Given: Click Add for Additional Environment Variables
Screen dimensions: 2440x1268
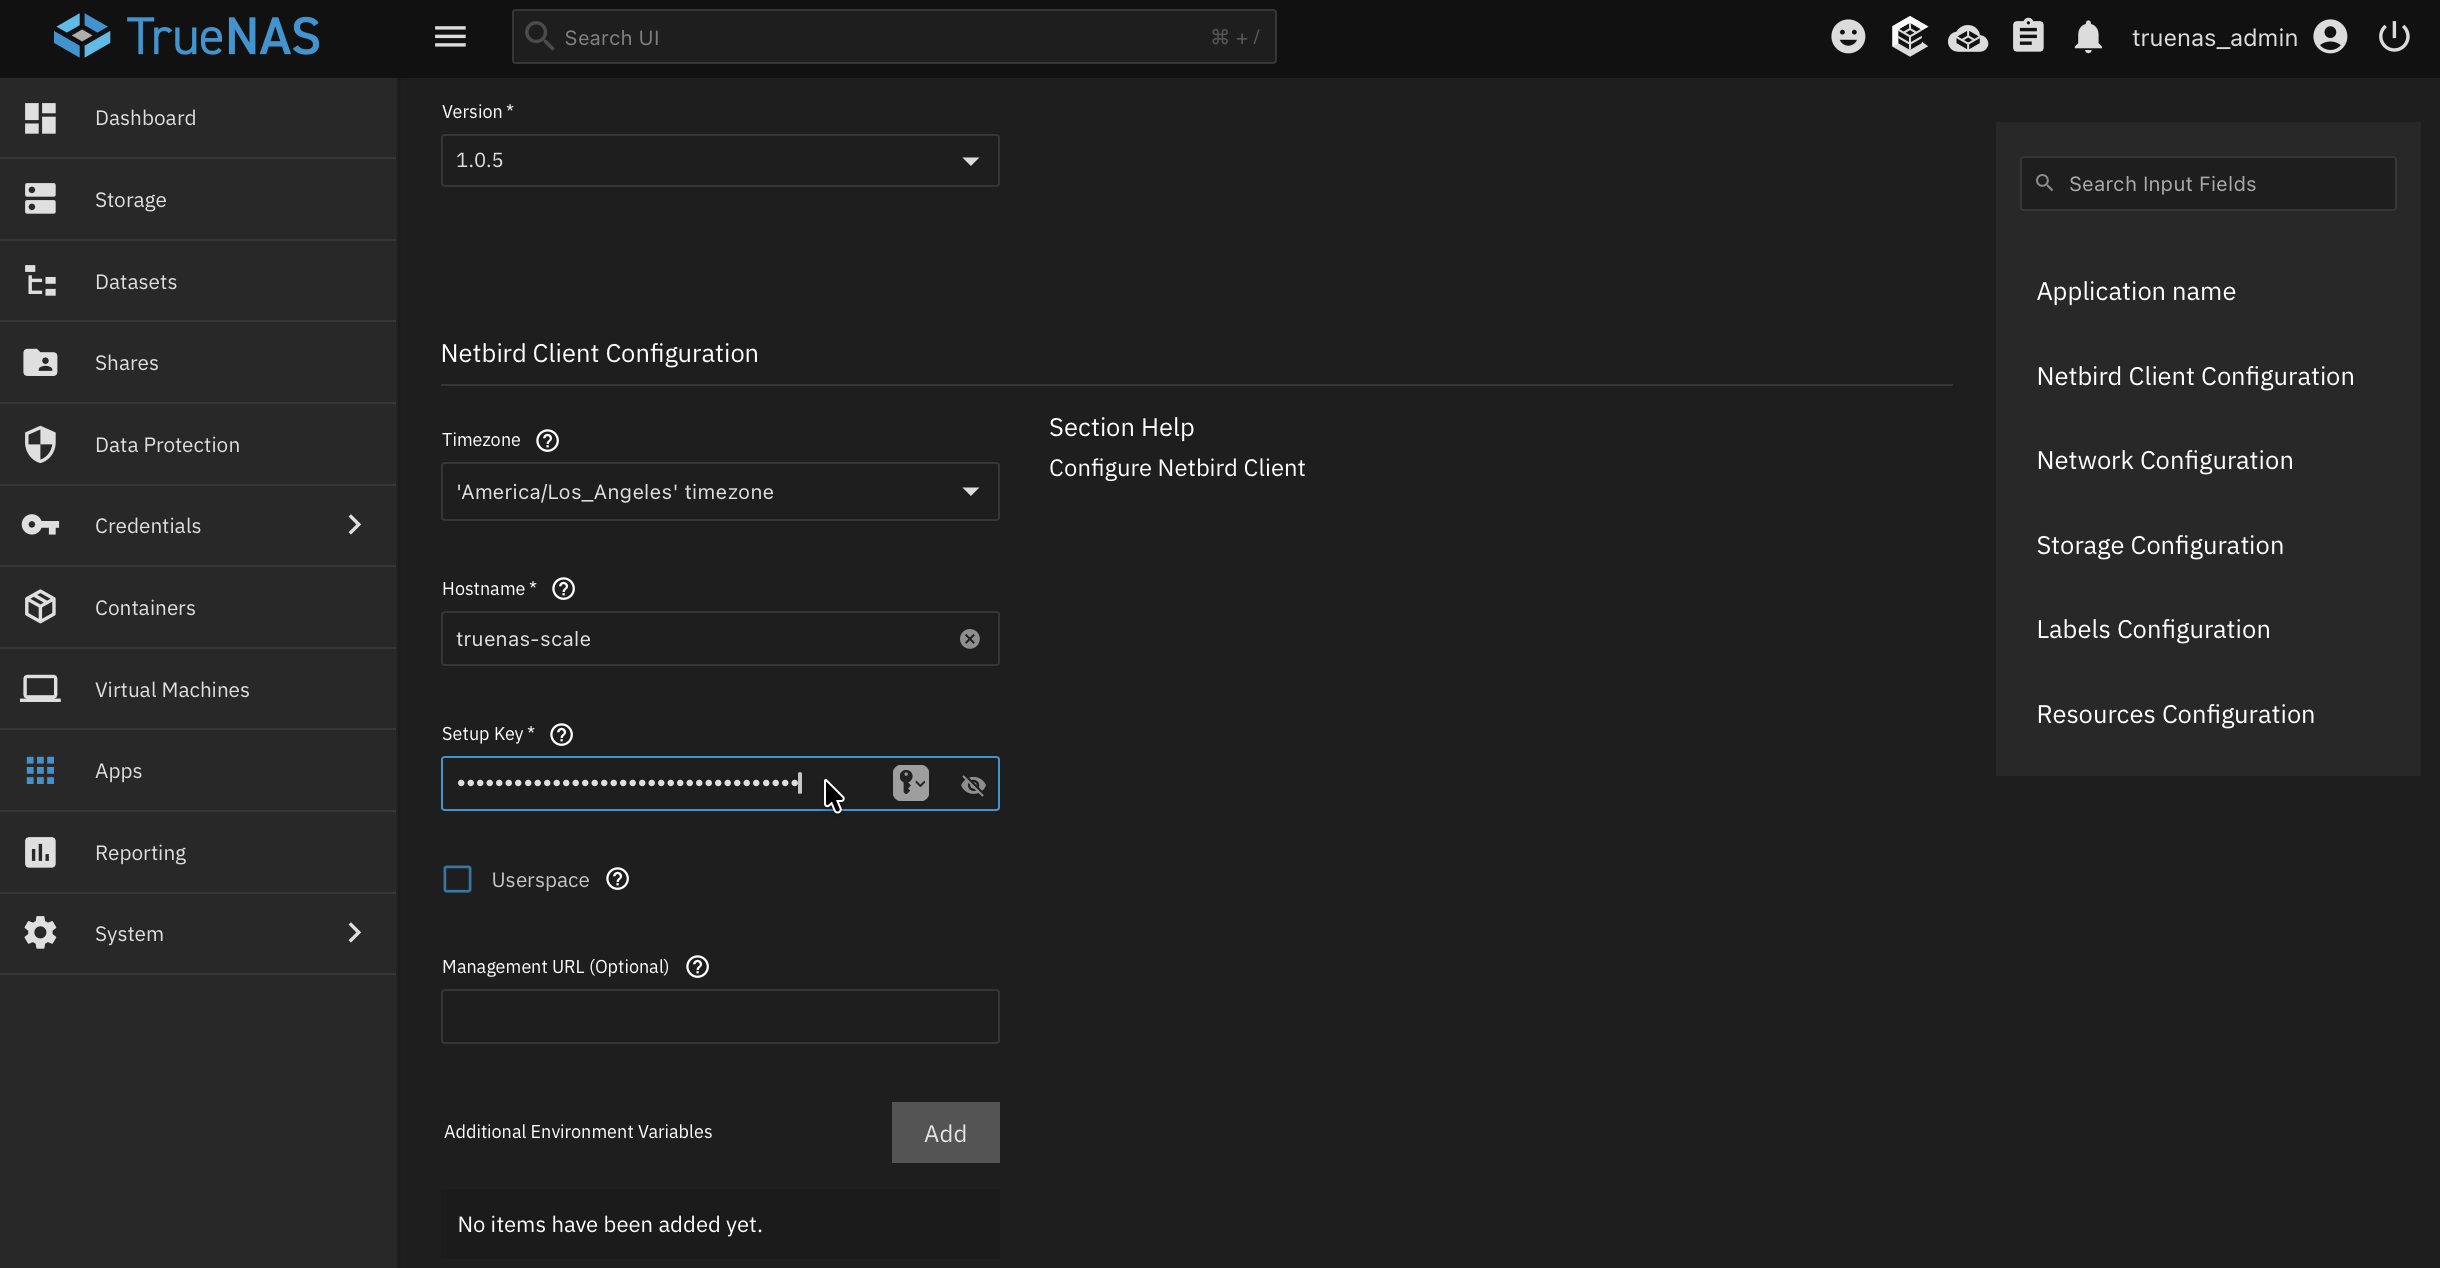Looking at the screenshot, I should coord(944,1132).
